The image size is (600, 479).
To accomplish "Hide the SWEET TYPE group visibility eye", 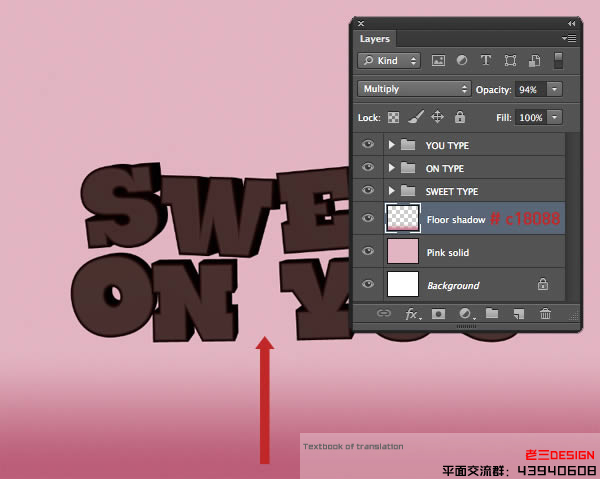I will tap(368, 190).
